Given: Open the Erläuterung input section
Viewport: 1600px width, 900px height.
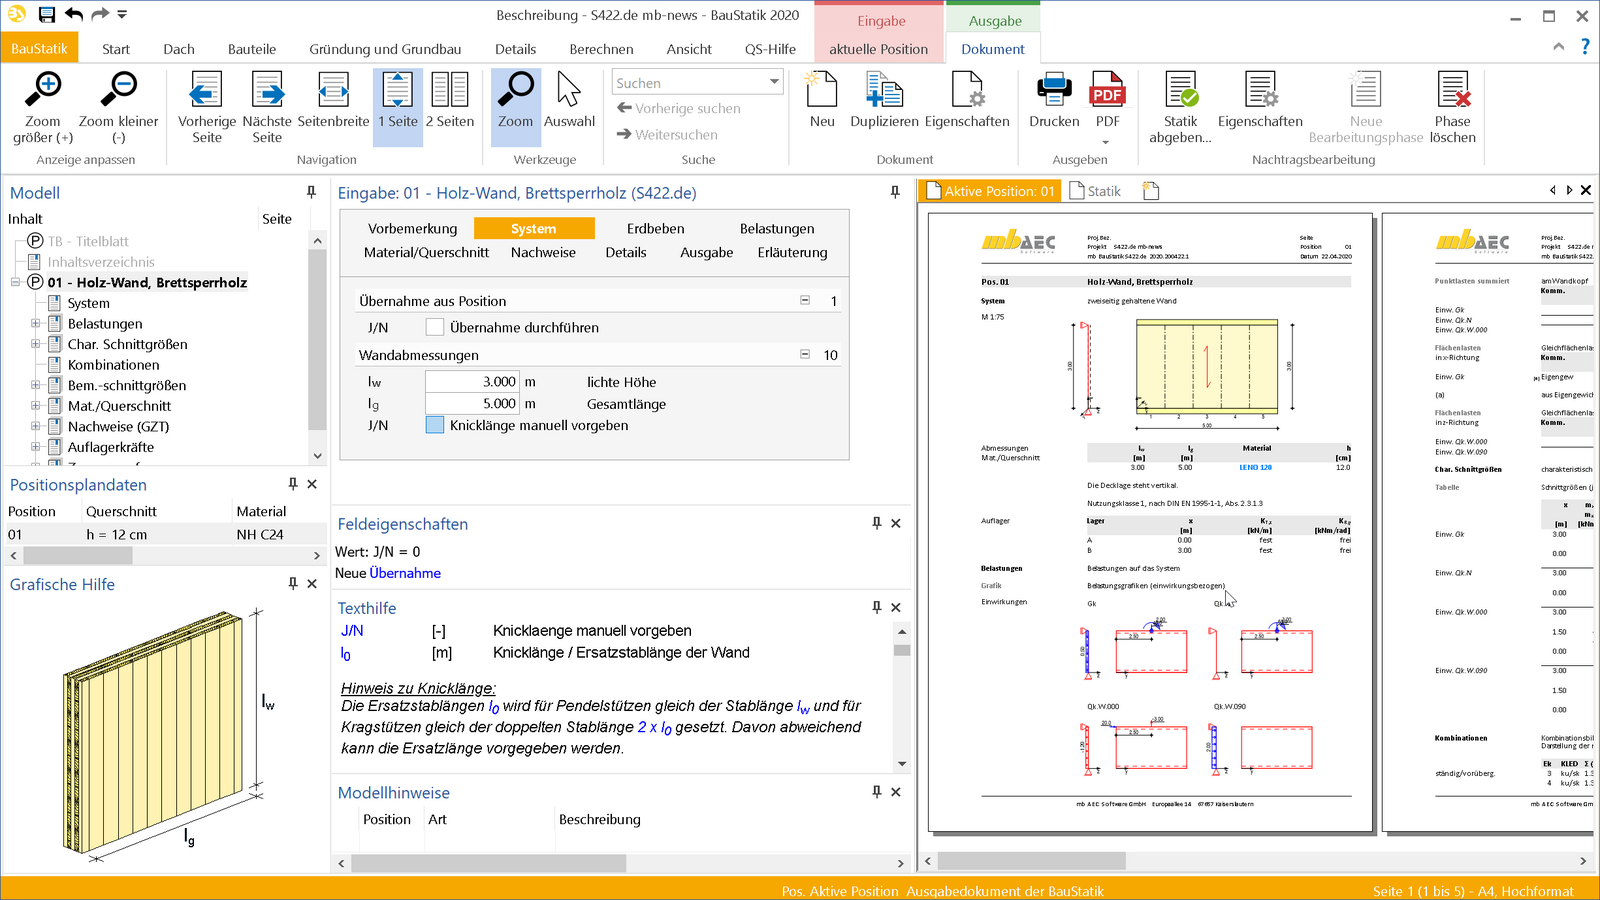Looking at the screenshot, I should pyautogui.click(x=793, y=253).
